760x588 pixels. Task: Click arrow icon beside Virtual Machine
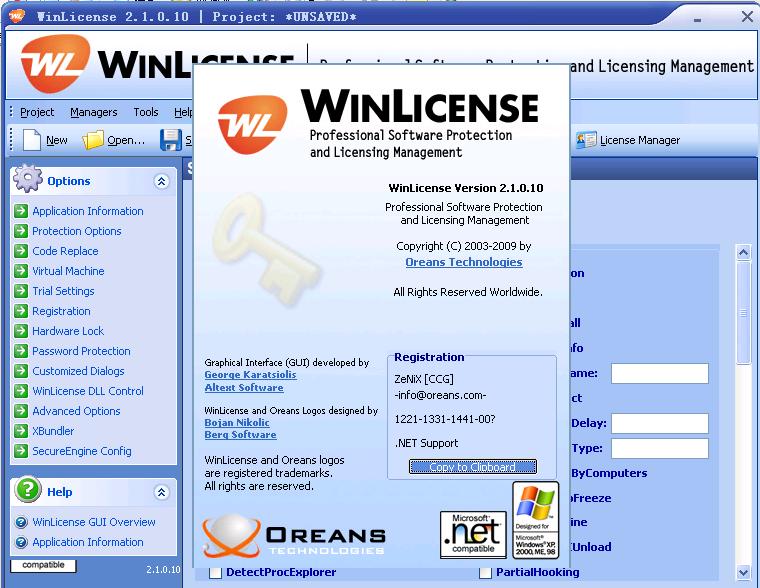[x=21, y=270]
